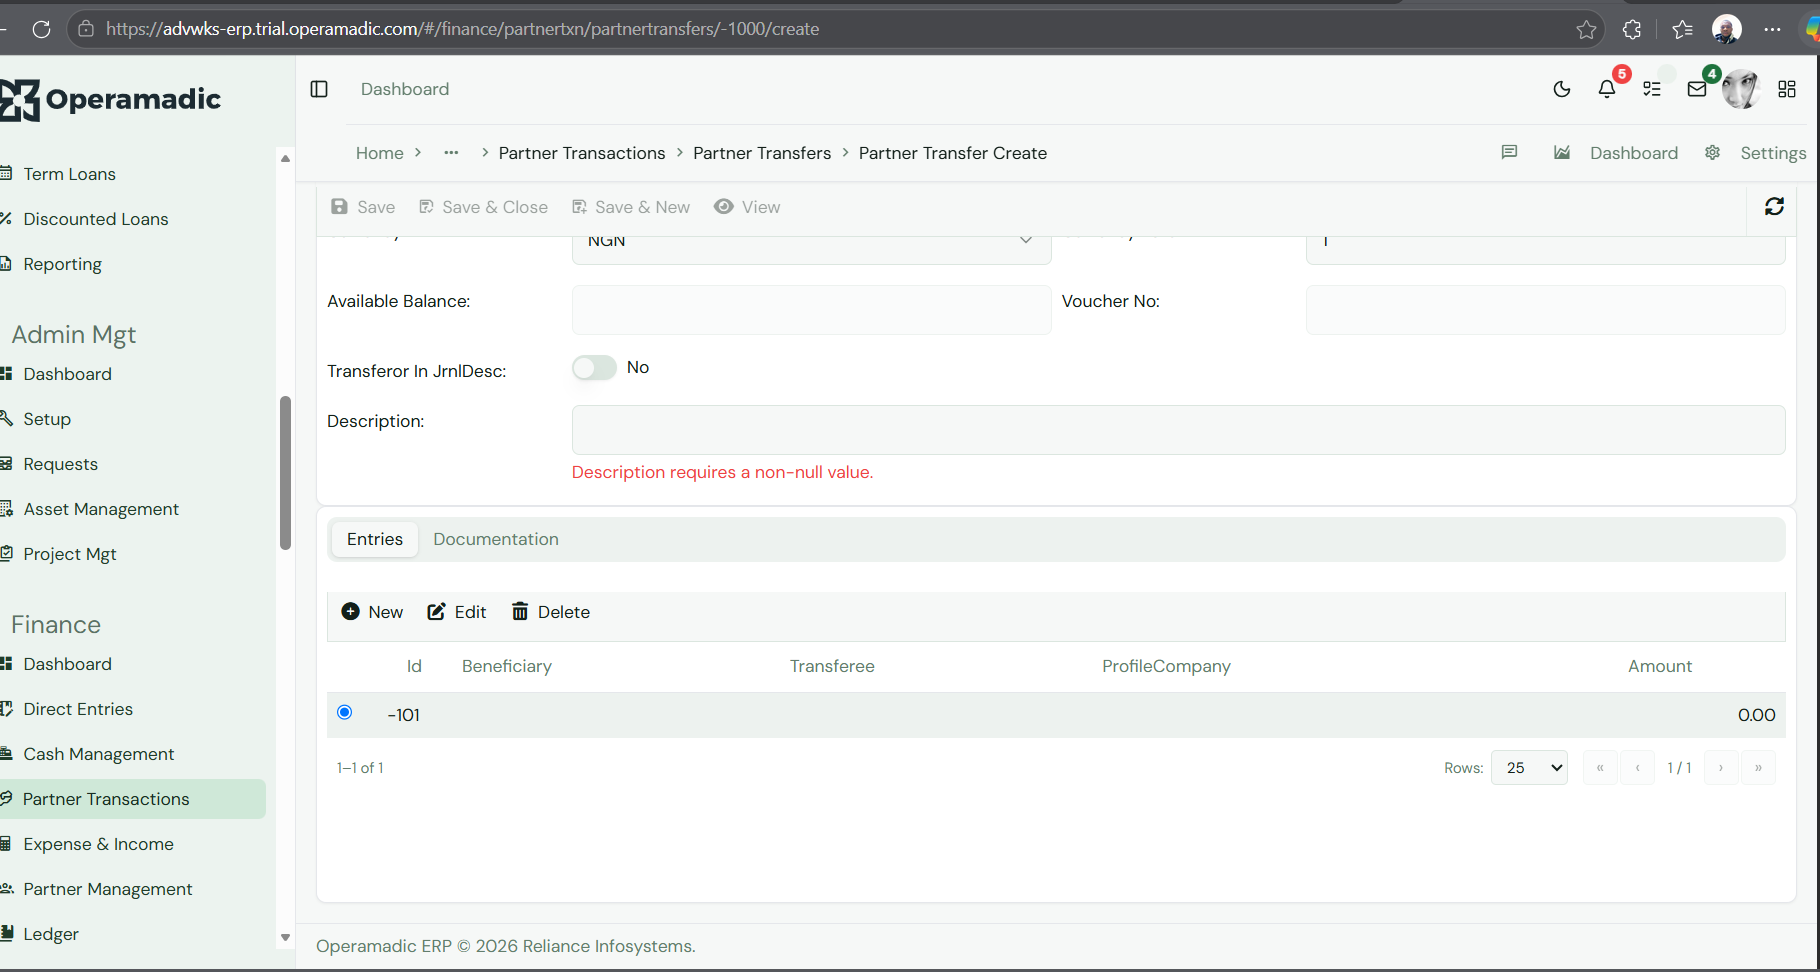Sort by the Beneficiary column header
1820x972 pixels.
click(x=507, y=666)
